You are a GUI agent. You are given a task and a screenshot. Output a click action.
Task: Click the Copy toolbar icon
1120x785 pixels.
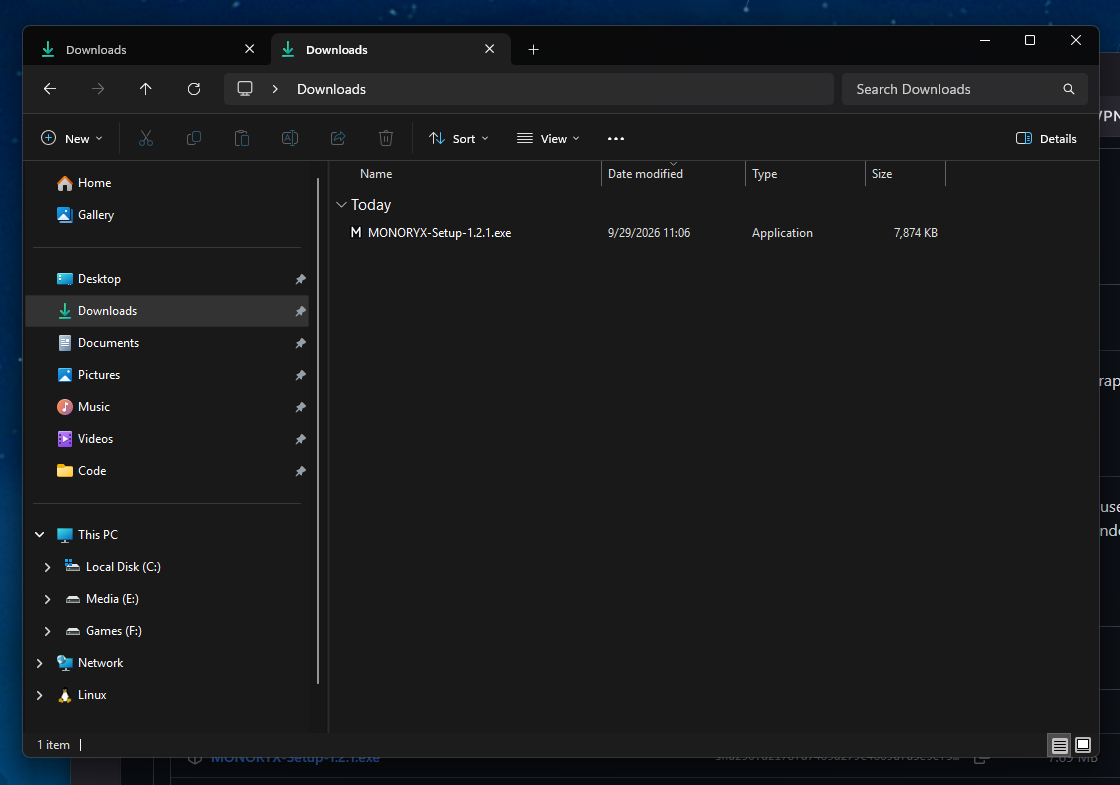(194, 139)
